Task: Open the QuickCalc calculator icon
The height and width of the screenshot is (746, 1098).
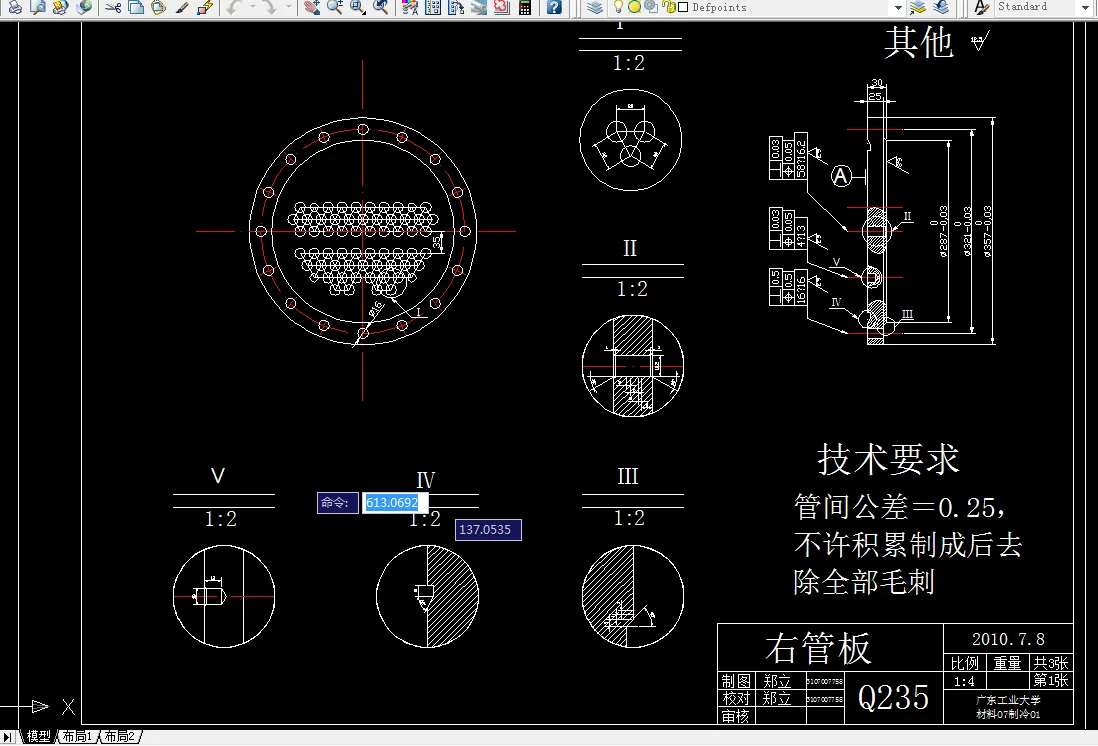Action: coord(524,8)
